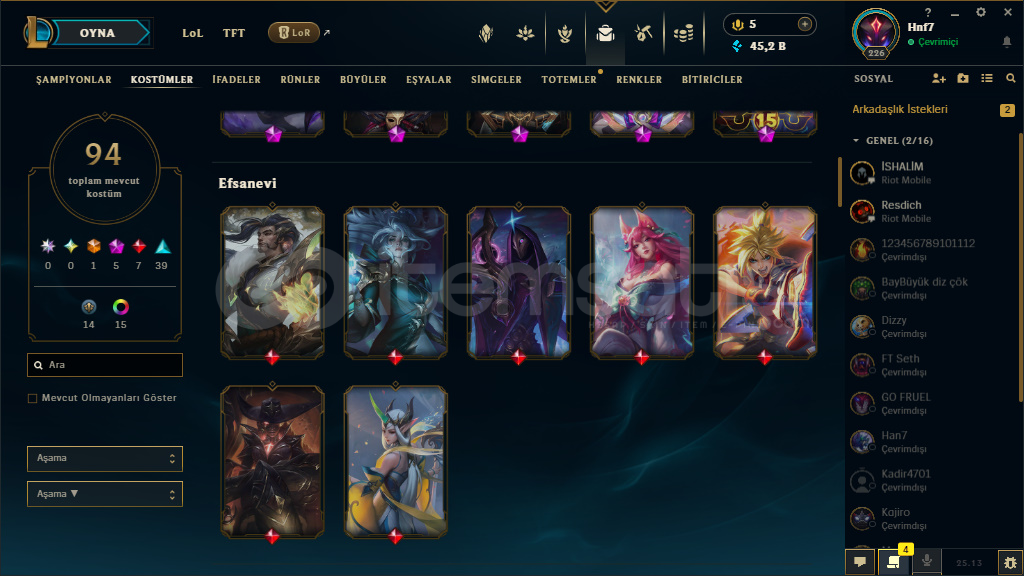Open the first Aşama dropdown
Image resolution: width=1024 pixels, height=576 pixels.
click(104, 458)
